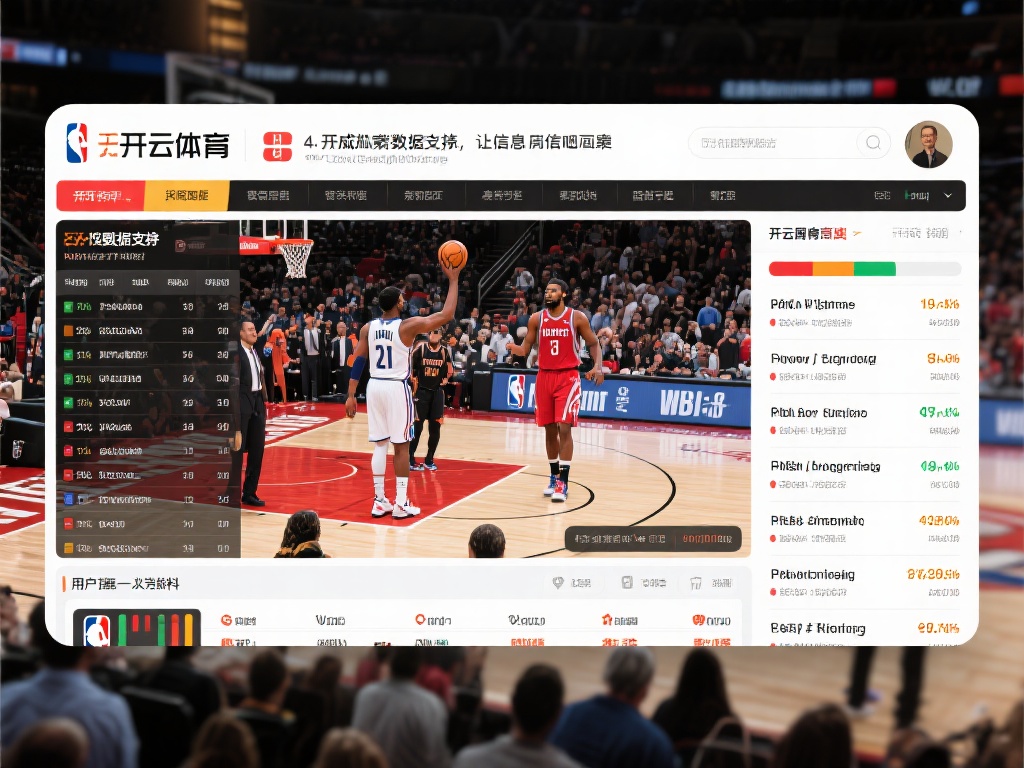The image size is (1024, 768).
Task: Click the save icon in user section header
Action: click(627, 582)
